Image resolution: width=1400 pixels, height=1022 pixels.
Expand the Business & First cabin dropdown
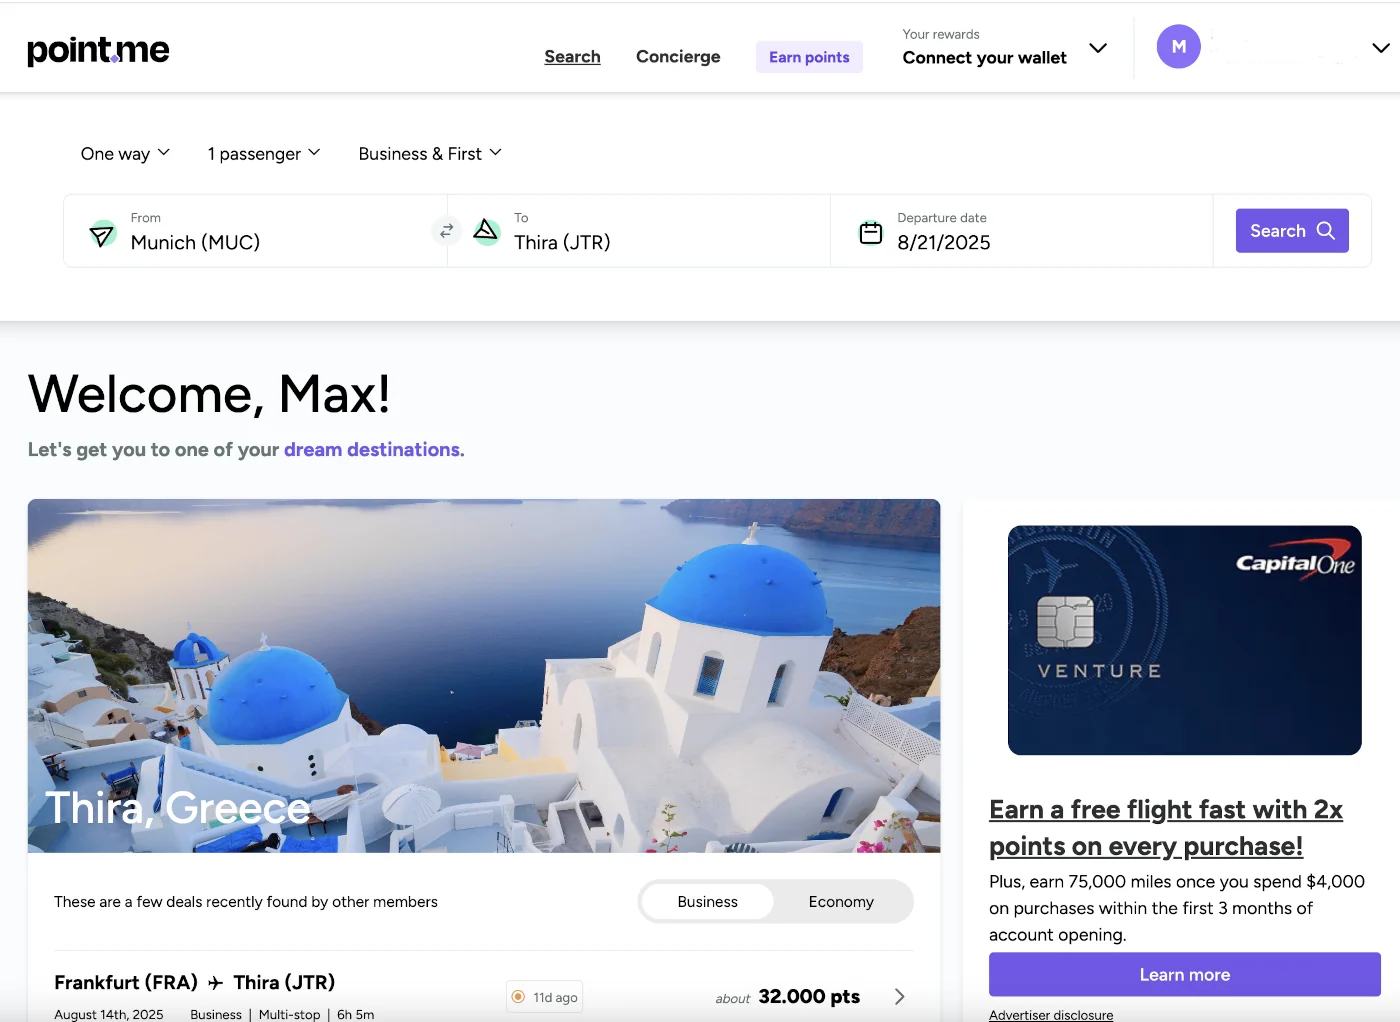(x=430, y=154)
